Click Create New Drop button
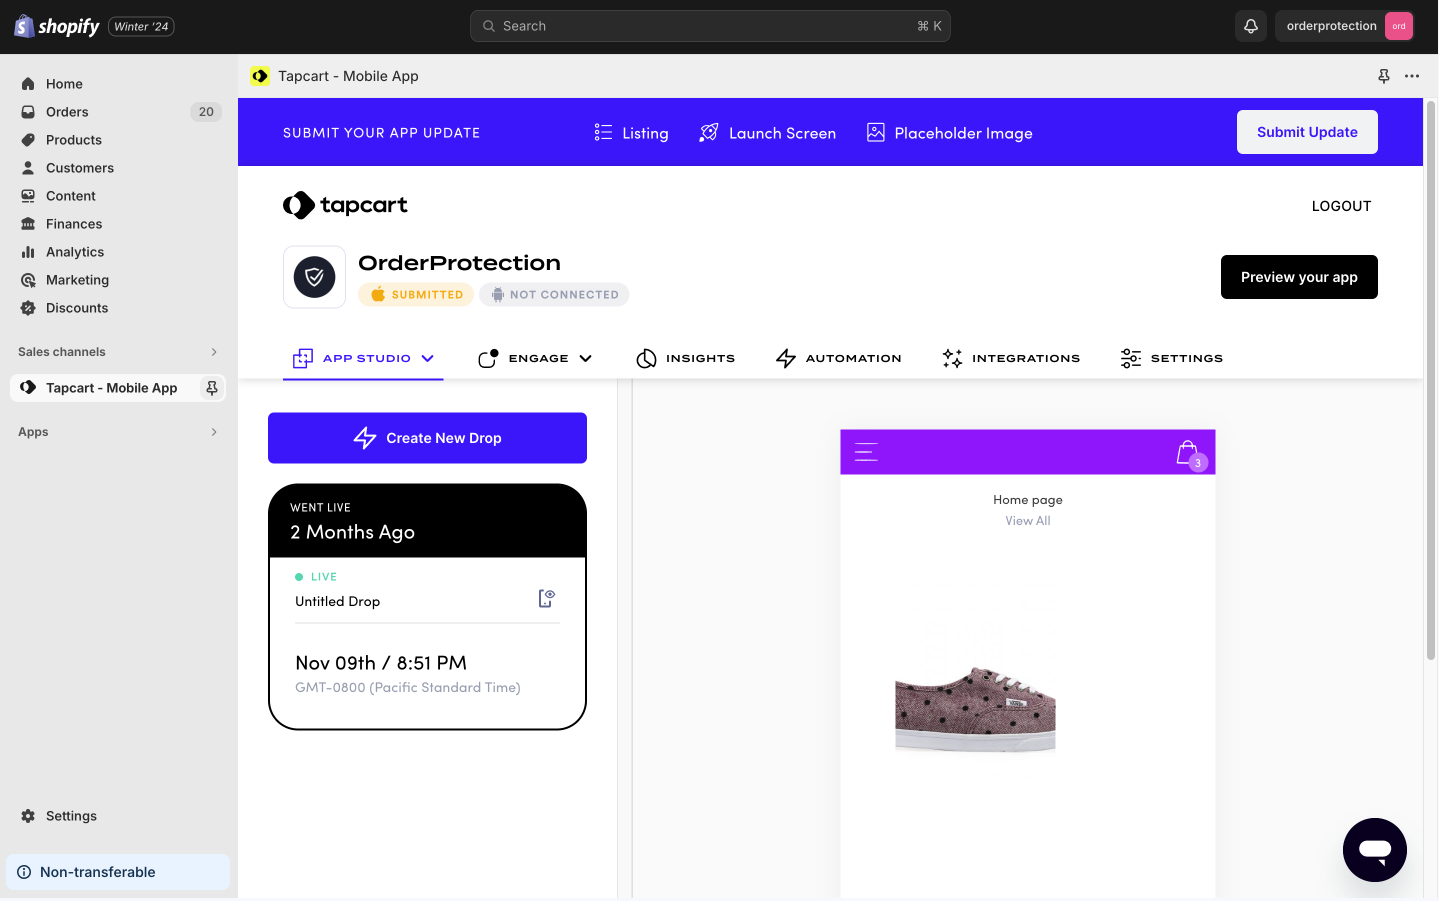Viewport: 1439px width, 901px height. pyautogui.click(x=427, y=438)
